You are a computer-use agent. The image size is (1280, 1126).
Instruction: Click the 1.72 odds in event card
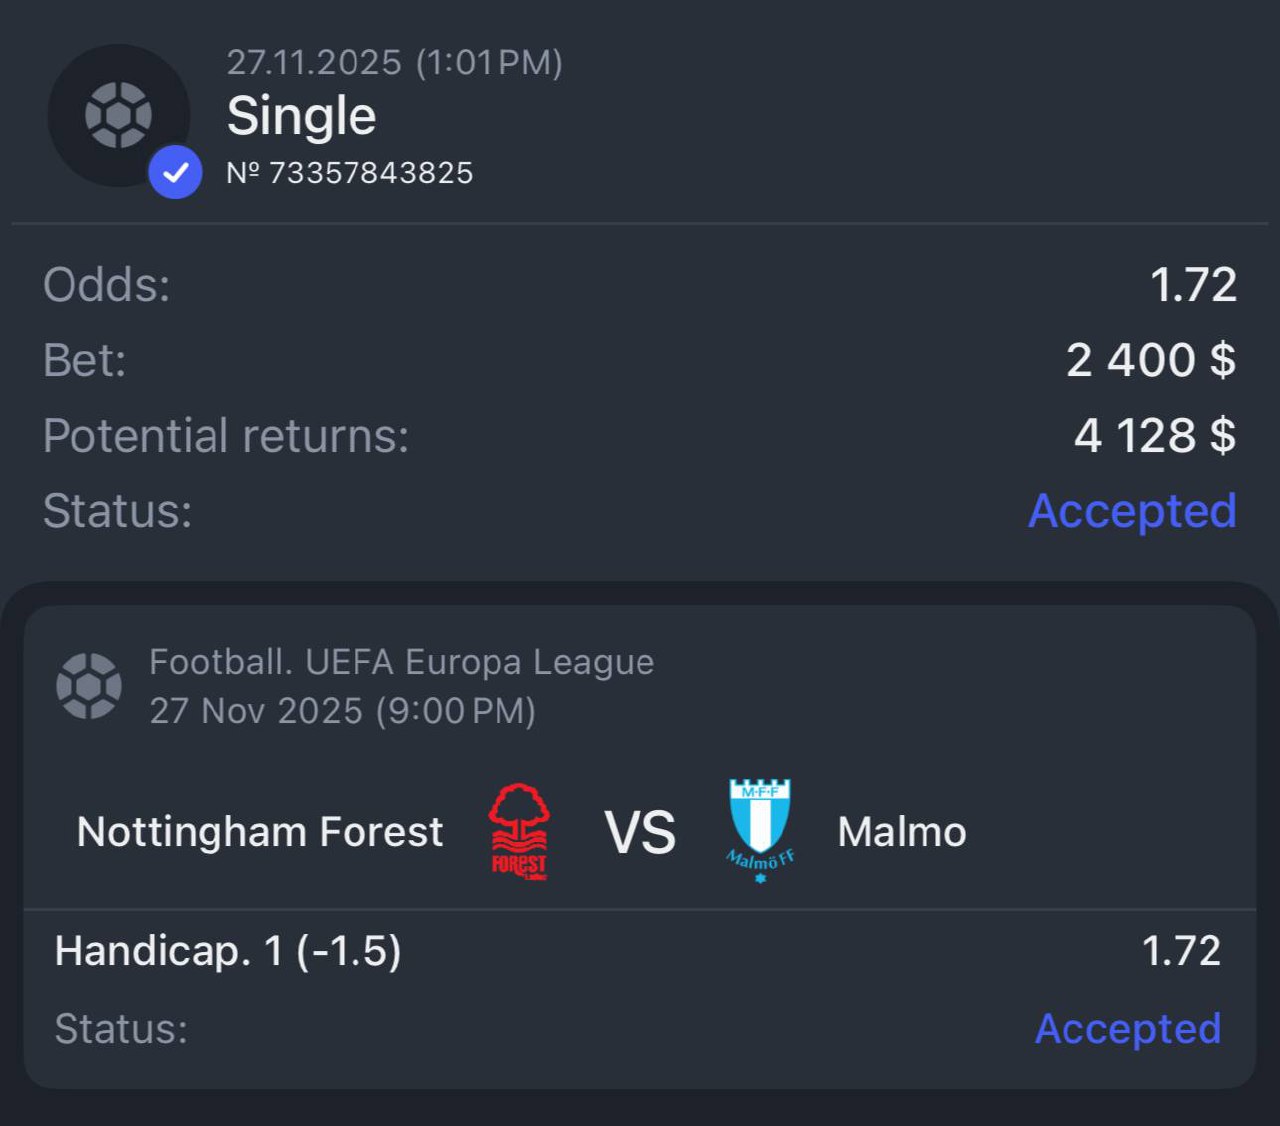[1181, 951]
